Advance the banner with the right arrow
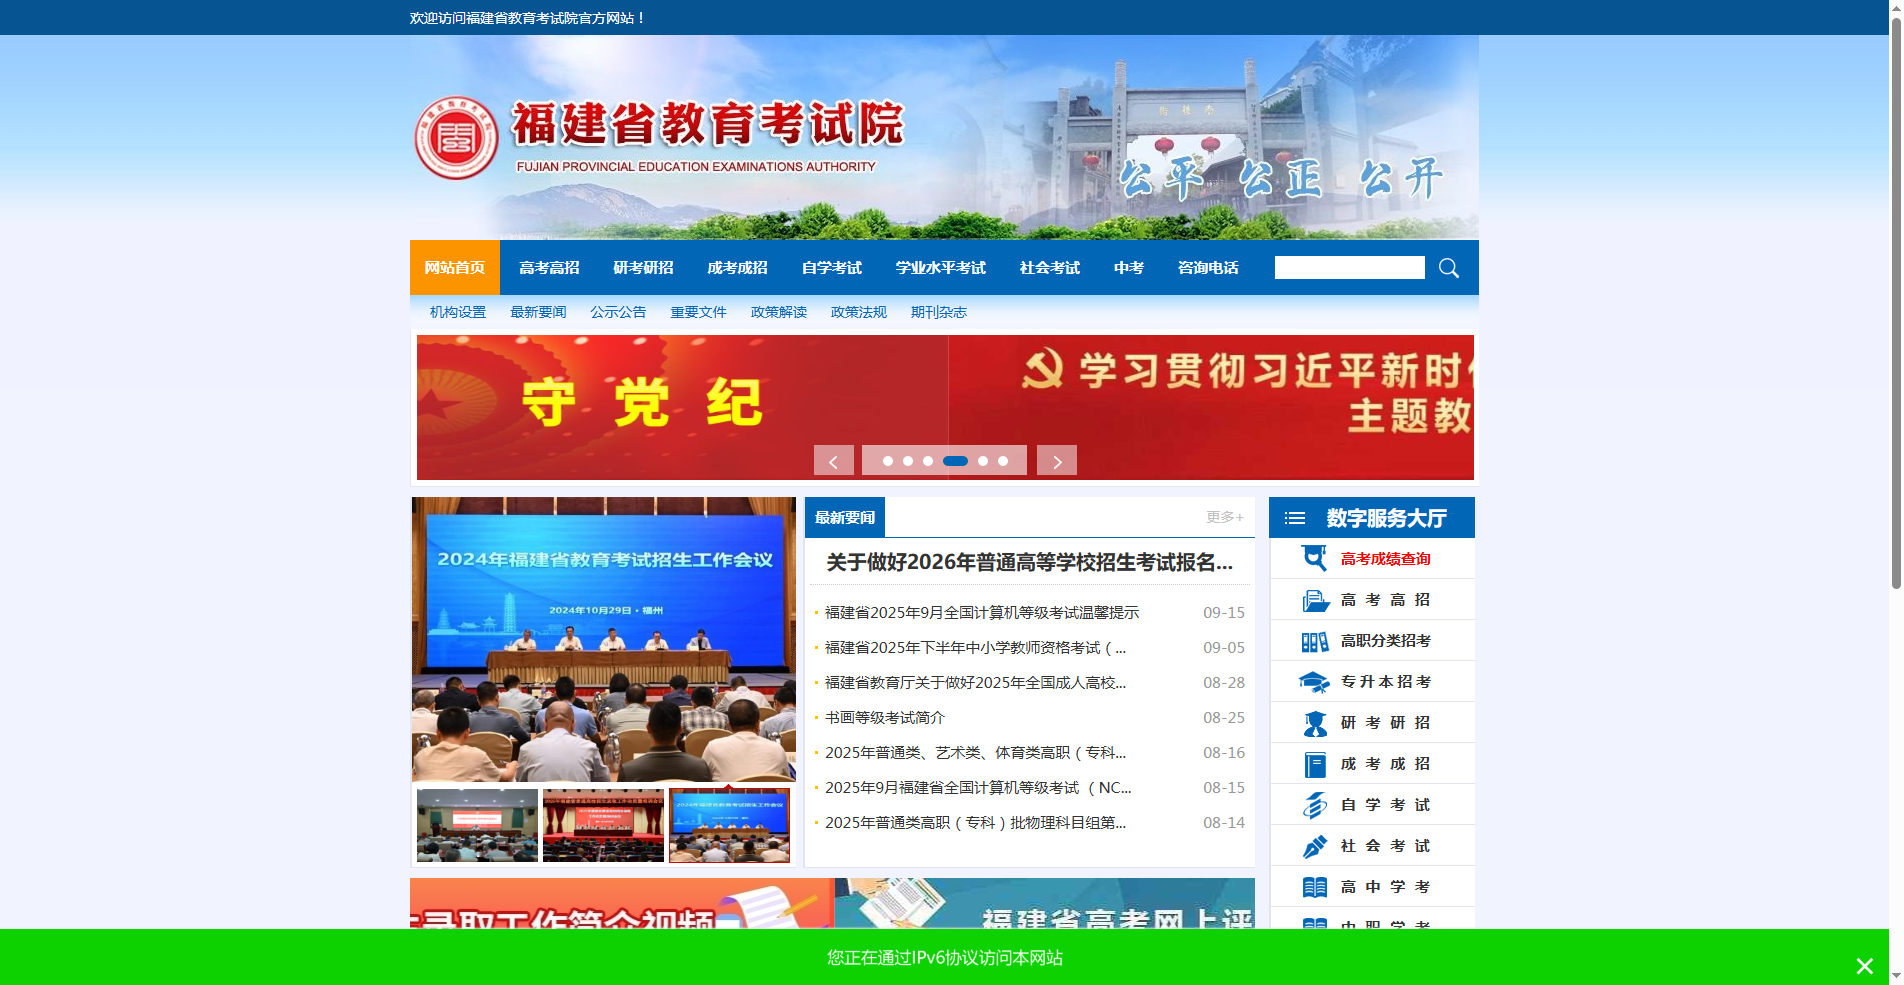The height and width of the screenshot is (985, 1904). [1056, 460]
